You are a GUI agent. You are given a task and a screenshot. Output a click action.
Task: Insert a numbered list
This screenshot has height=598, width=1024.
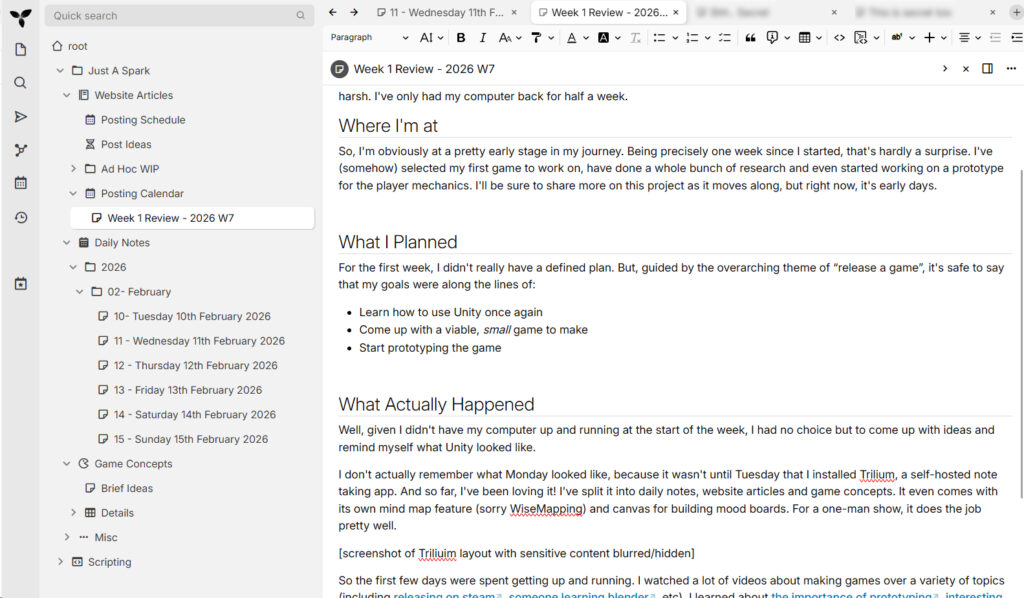tap(692, 38)
